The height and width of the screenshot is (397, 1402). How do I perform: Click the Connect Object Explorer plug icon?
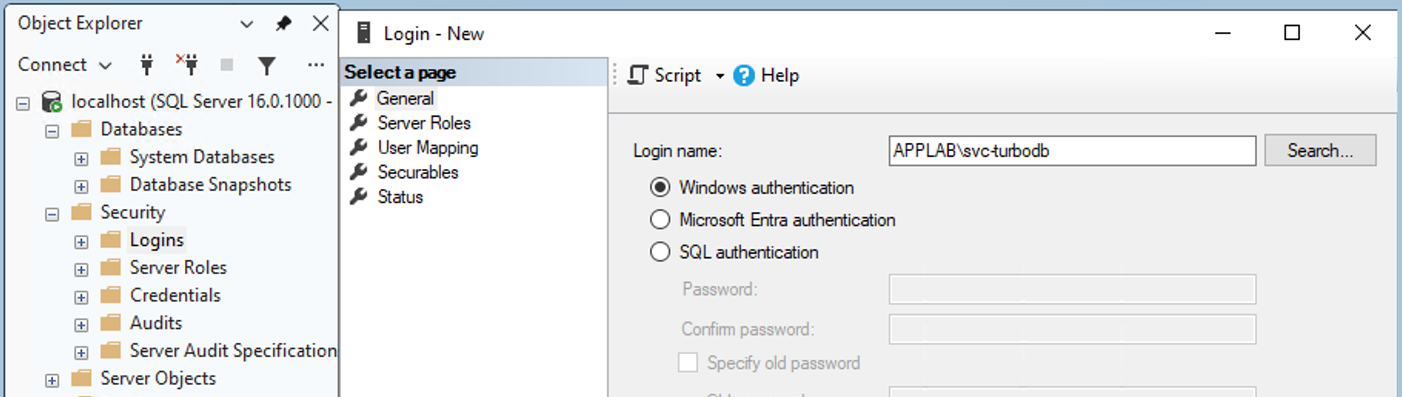[147, 65]
